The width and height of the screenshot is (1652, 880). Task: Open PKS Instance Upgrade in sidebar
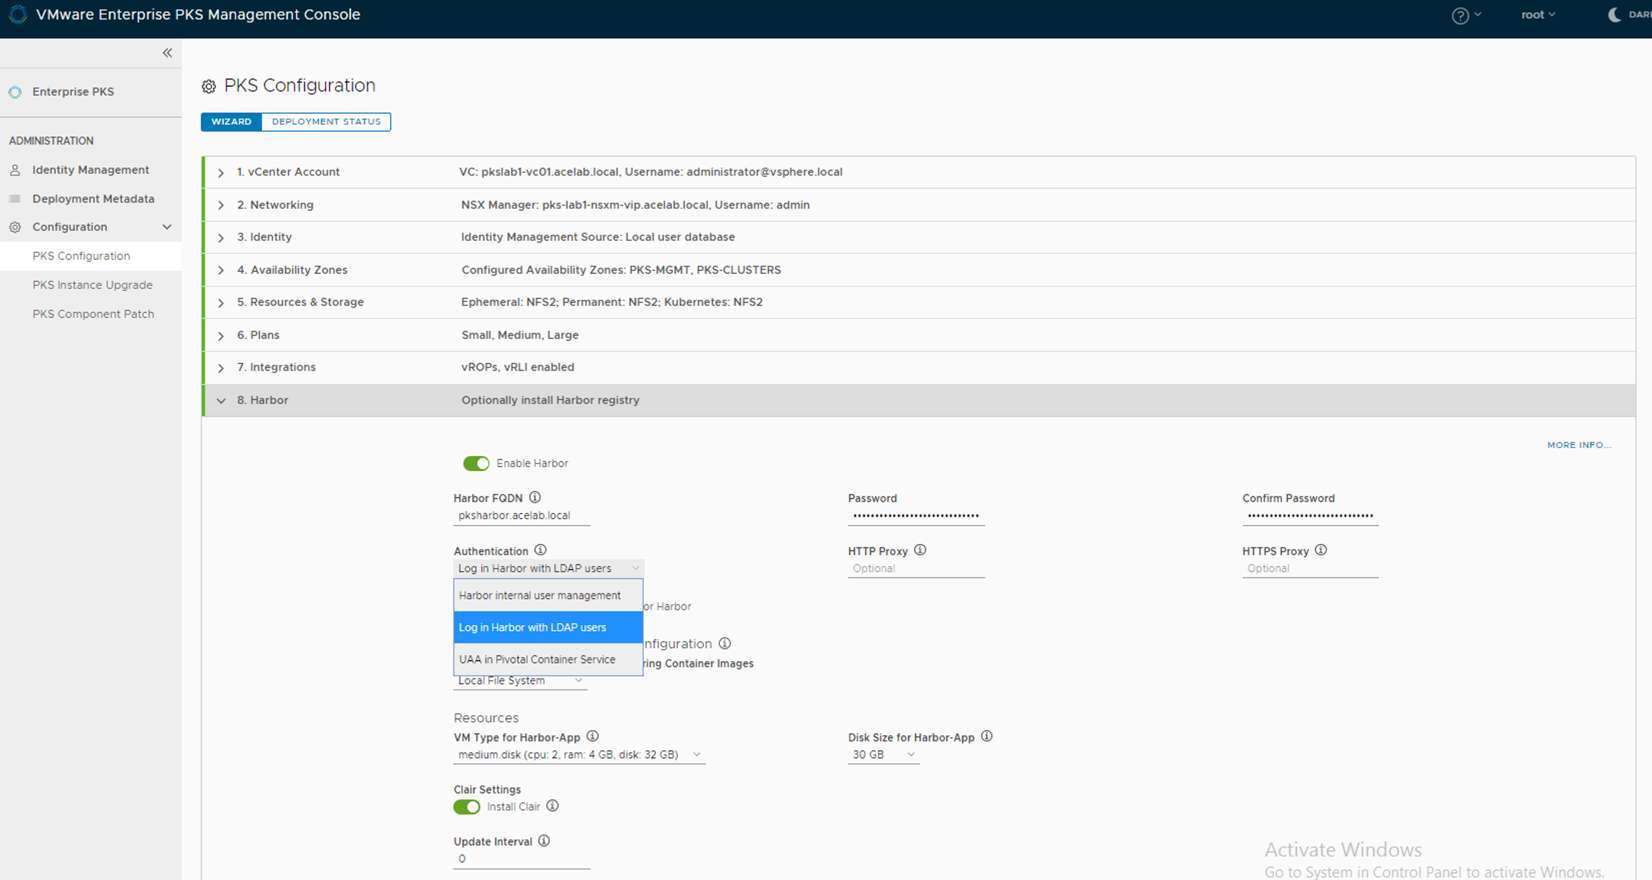click(x=91, y=285)
